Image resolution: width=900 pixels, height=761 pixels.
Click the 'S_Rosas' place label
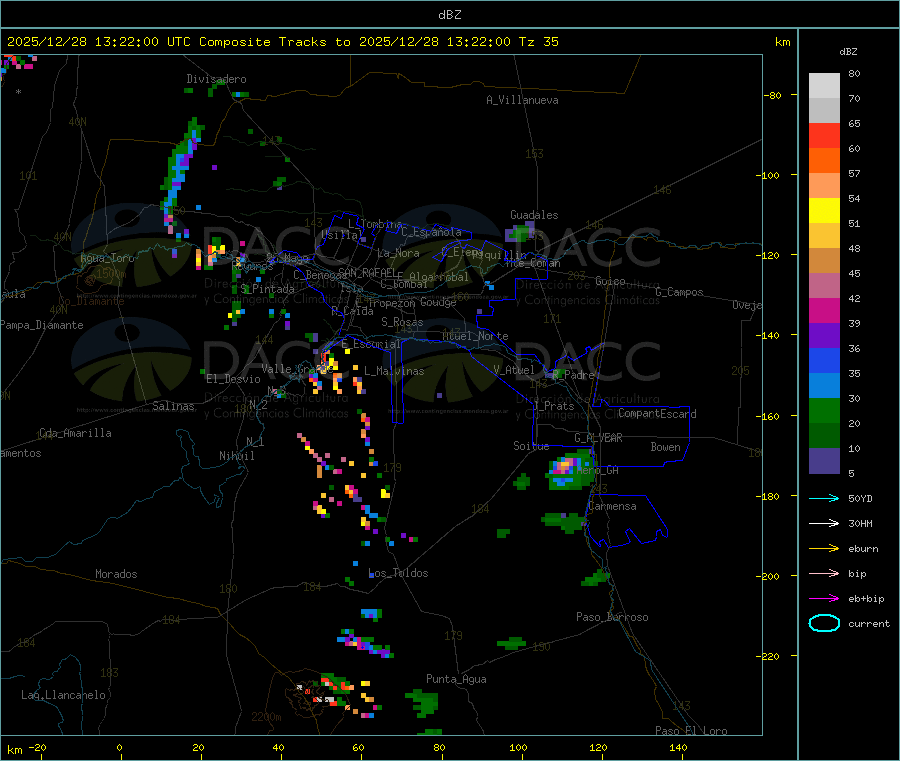pyautogui.click(x=402, y=322)
